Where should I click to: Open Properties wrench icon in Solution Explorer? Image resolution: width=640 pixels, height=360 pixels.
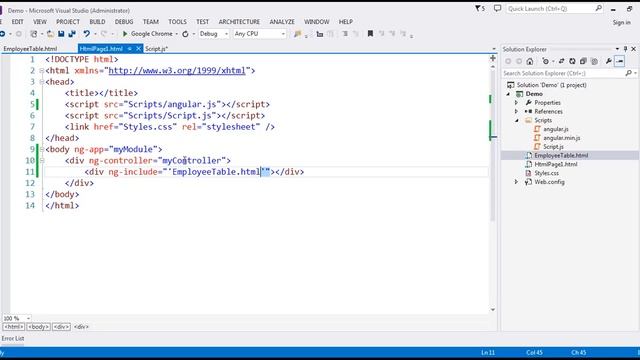[609, 61]
